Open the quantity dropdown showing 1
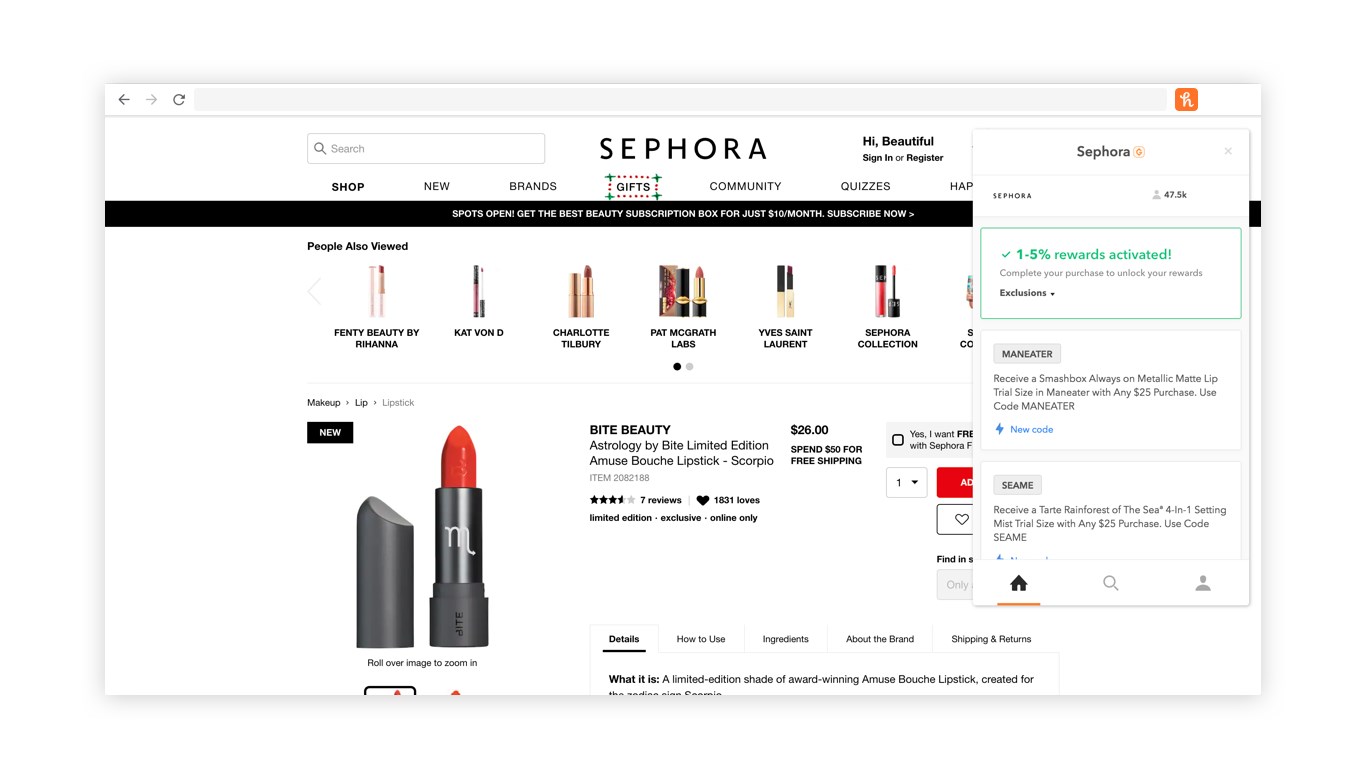 (907, 482)
